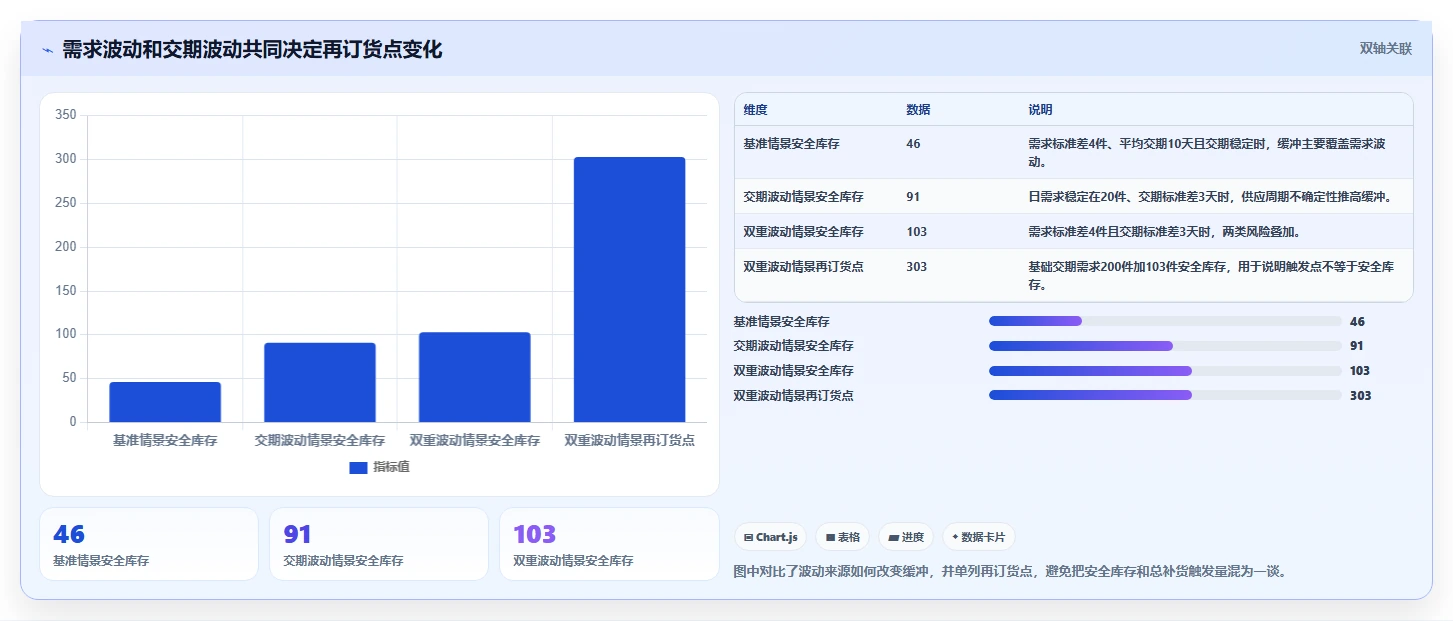The image size is (1453, 621).
Task: Click the 双轴关联 label in header
Action: pos(1385,48)
